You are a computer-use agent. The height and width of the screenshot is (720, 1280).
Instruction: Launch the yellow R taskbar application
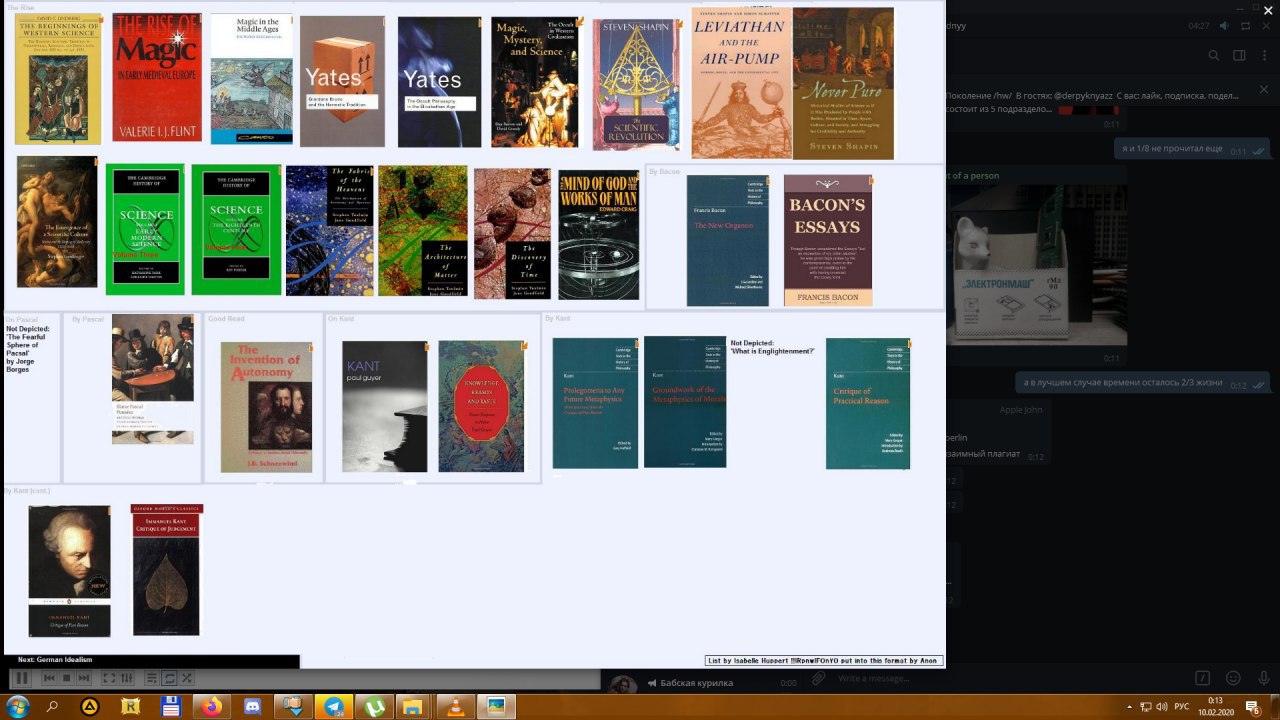tap(131, 706)
